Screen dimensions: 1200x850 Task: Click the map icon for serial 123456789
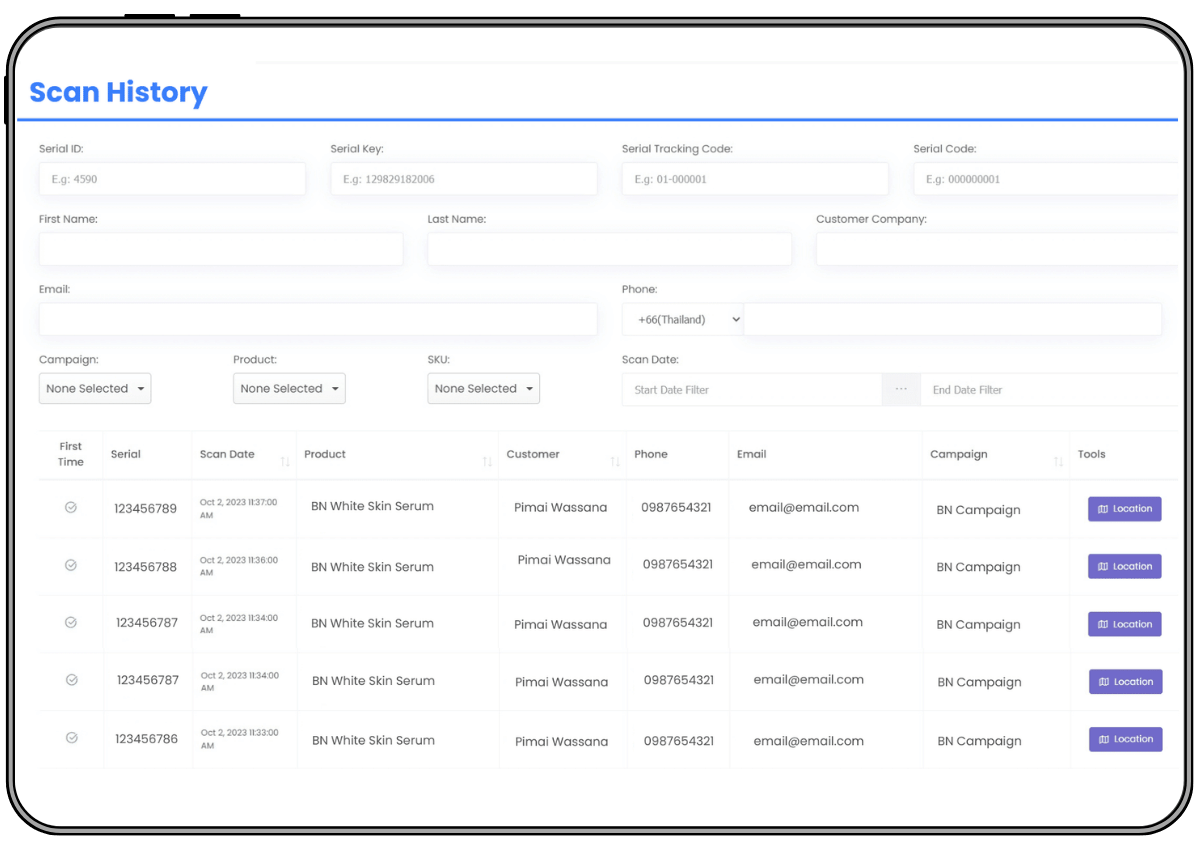click(1103, 509)
